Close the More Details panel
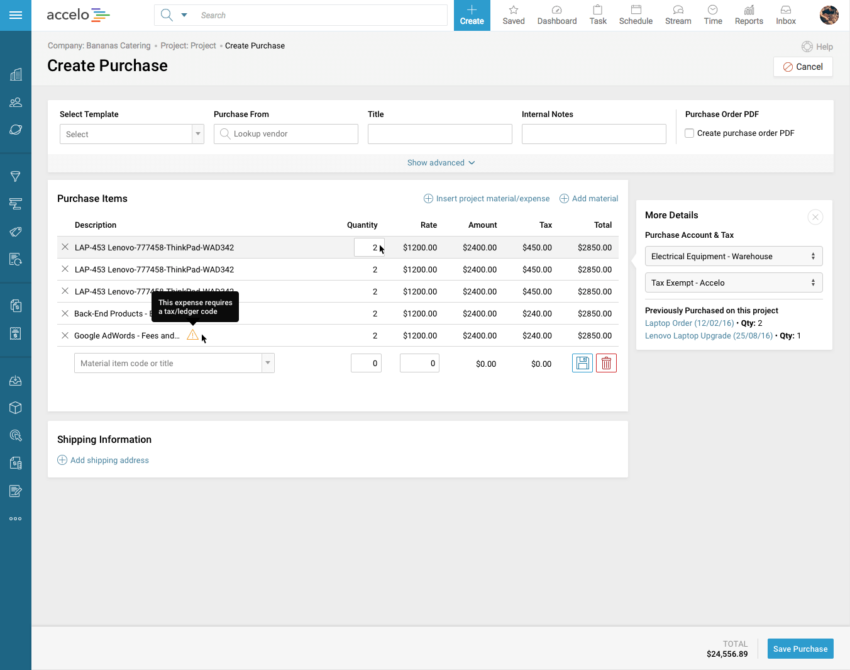 point(815,216)
